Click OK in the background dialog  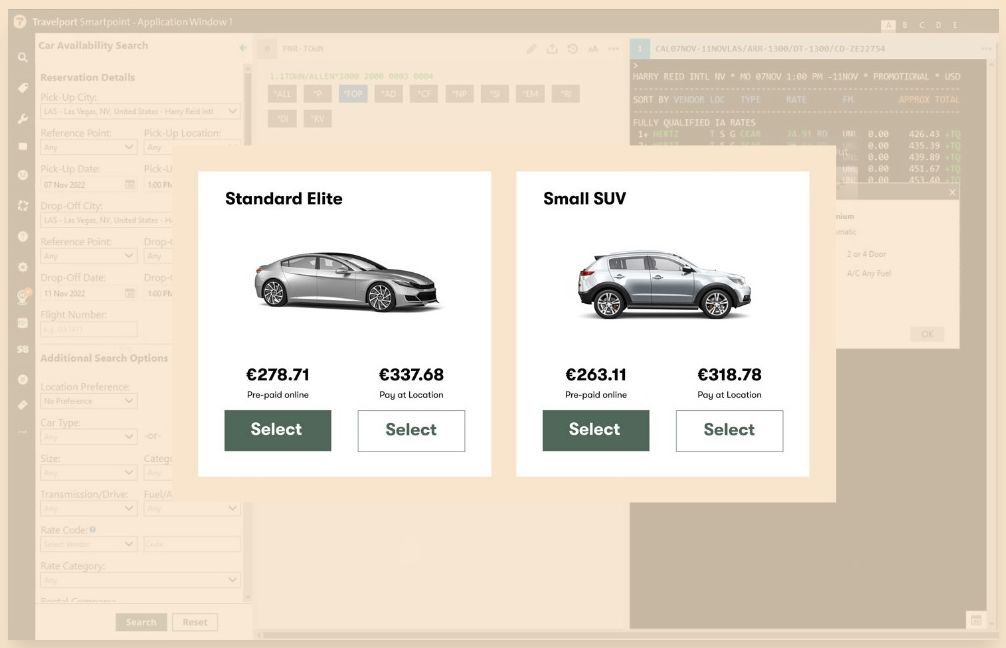[x=927, y=334]
